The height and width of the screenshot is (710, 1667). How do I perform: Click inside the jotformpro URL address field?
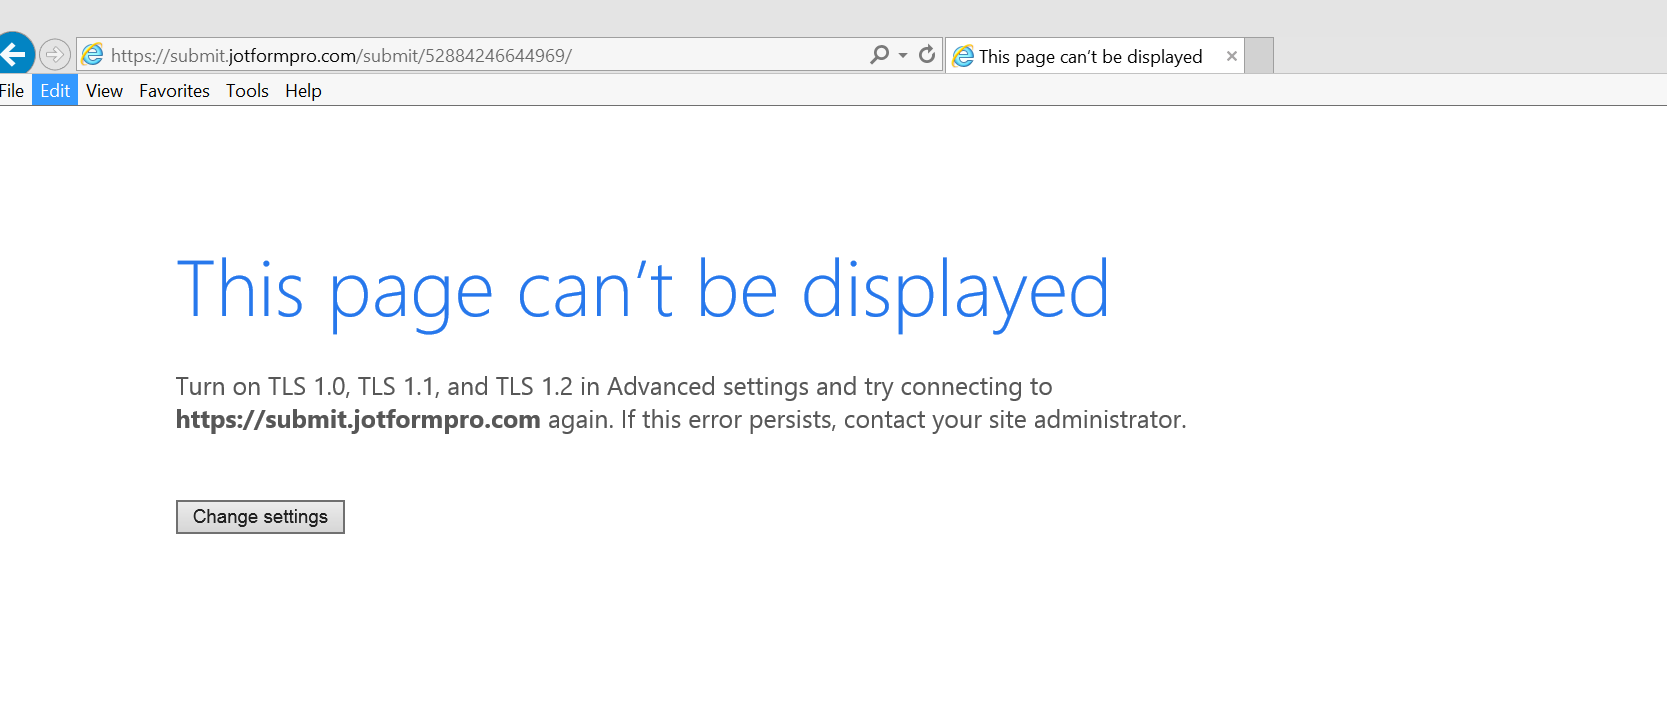point(480,55)
